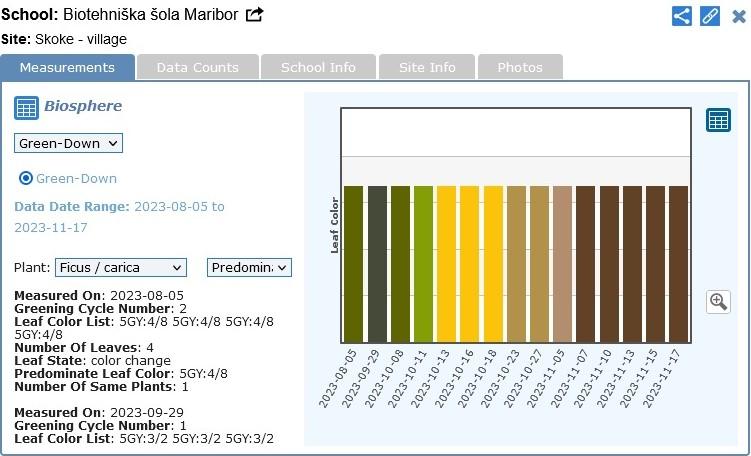Select the Measurements tab
Image resolution: width=751 pixels, height=456 pixels.
point(67,67)
